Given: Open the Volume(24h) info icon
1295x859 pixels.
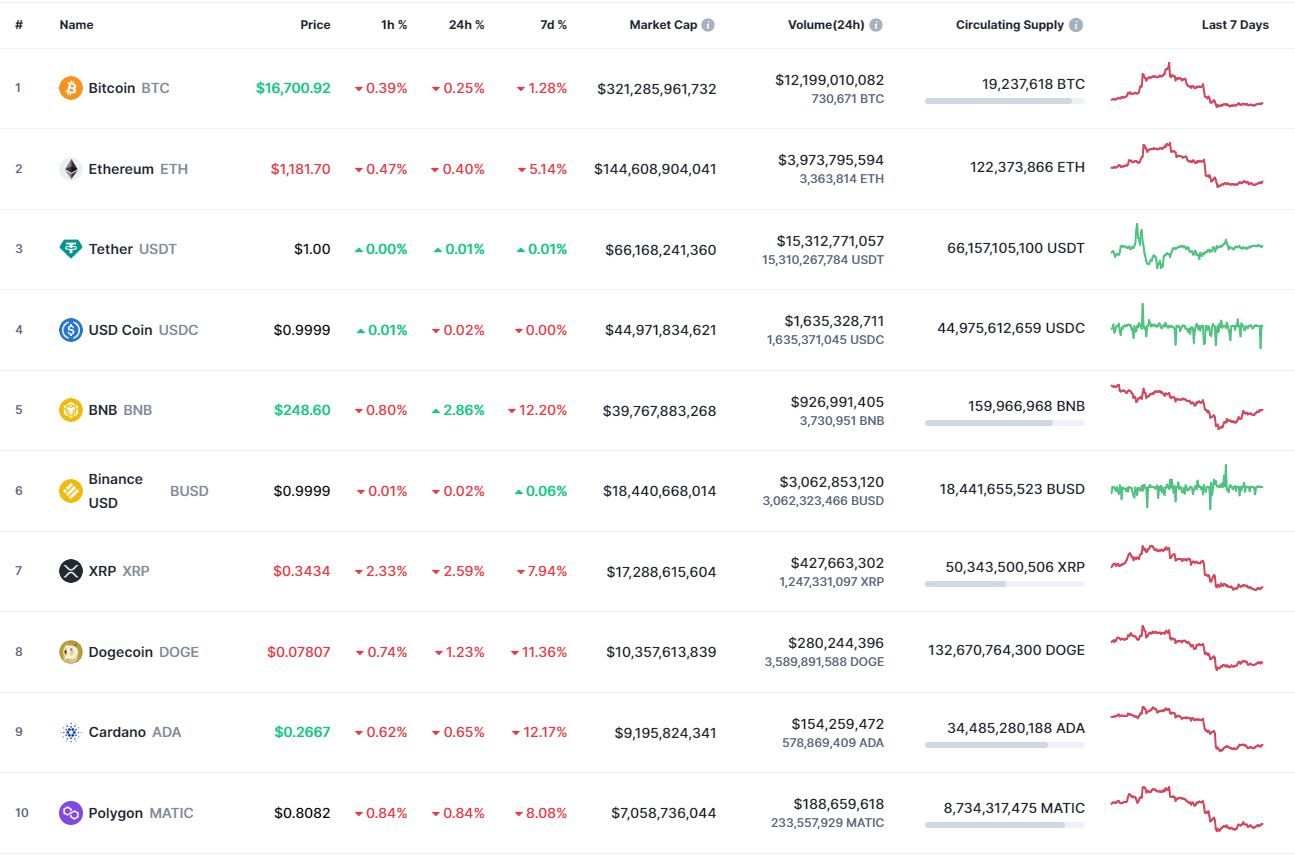Looking at the screenshot, I should [x=876, y=25].
